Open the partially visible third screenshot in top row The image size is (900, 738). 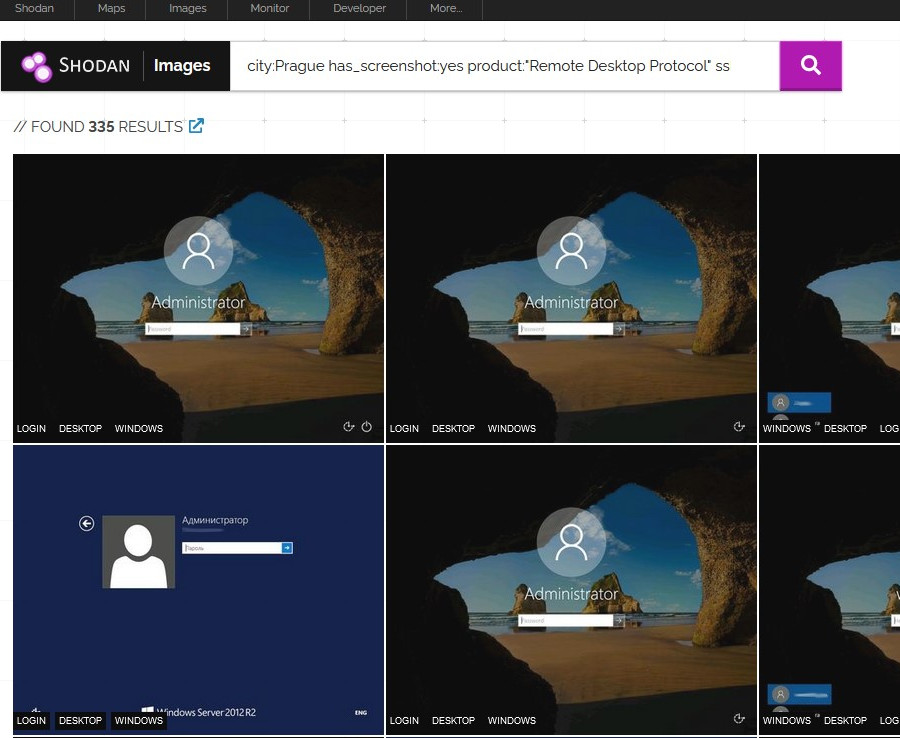pos(829,298)
